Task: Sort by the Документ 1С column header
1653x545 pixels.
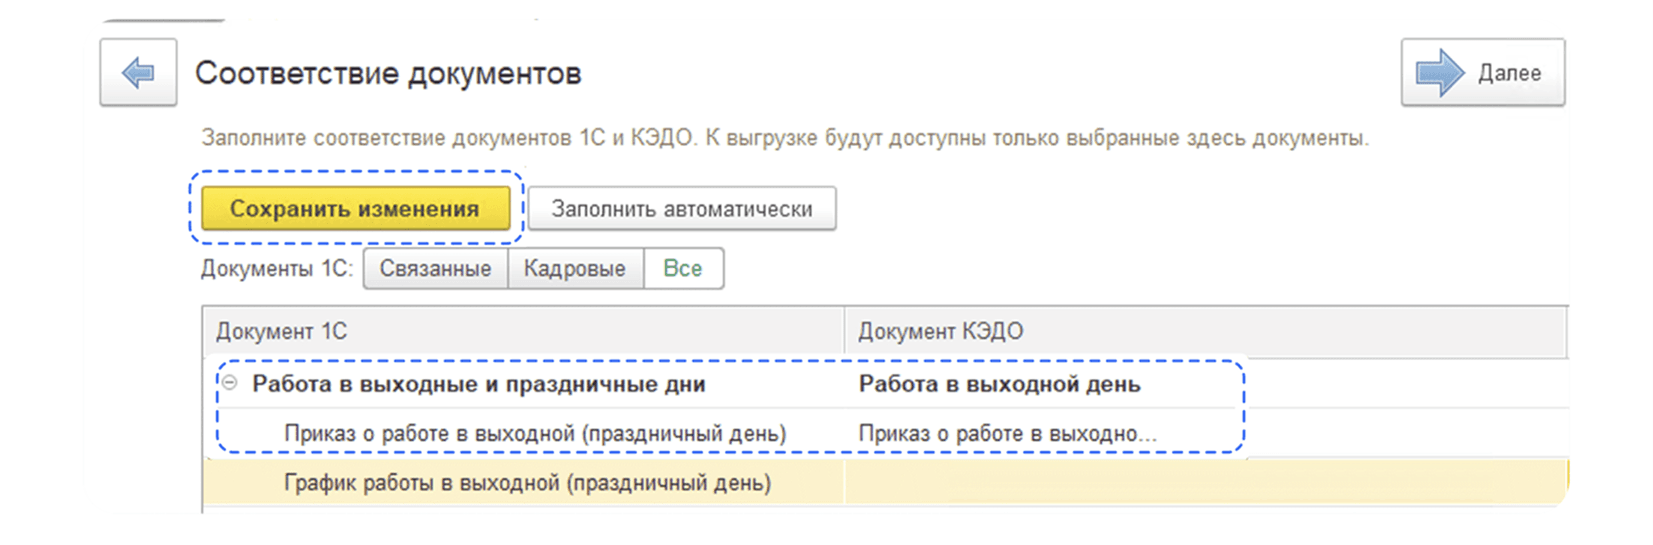Action: (524, 331)
